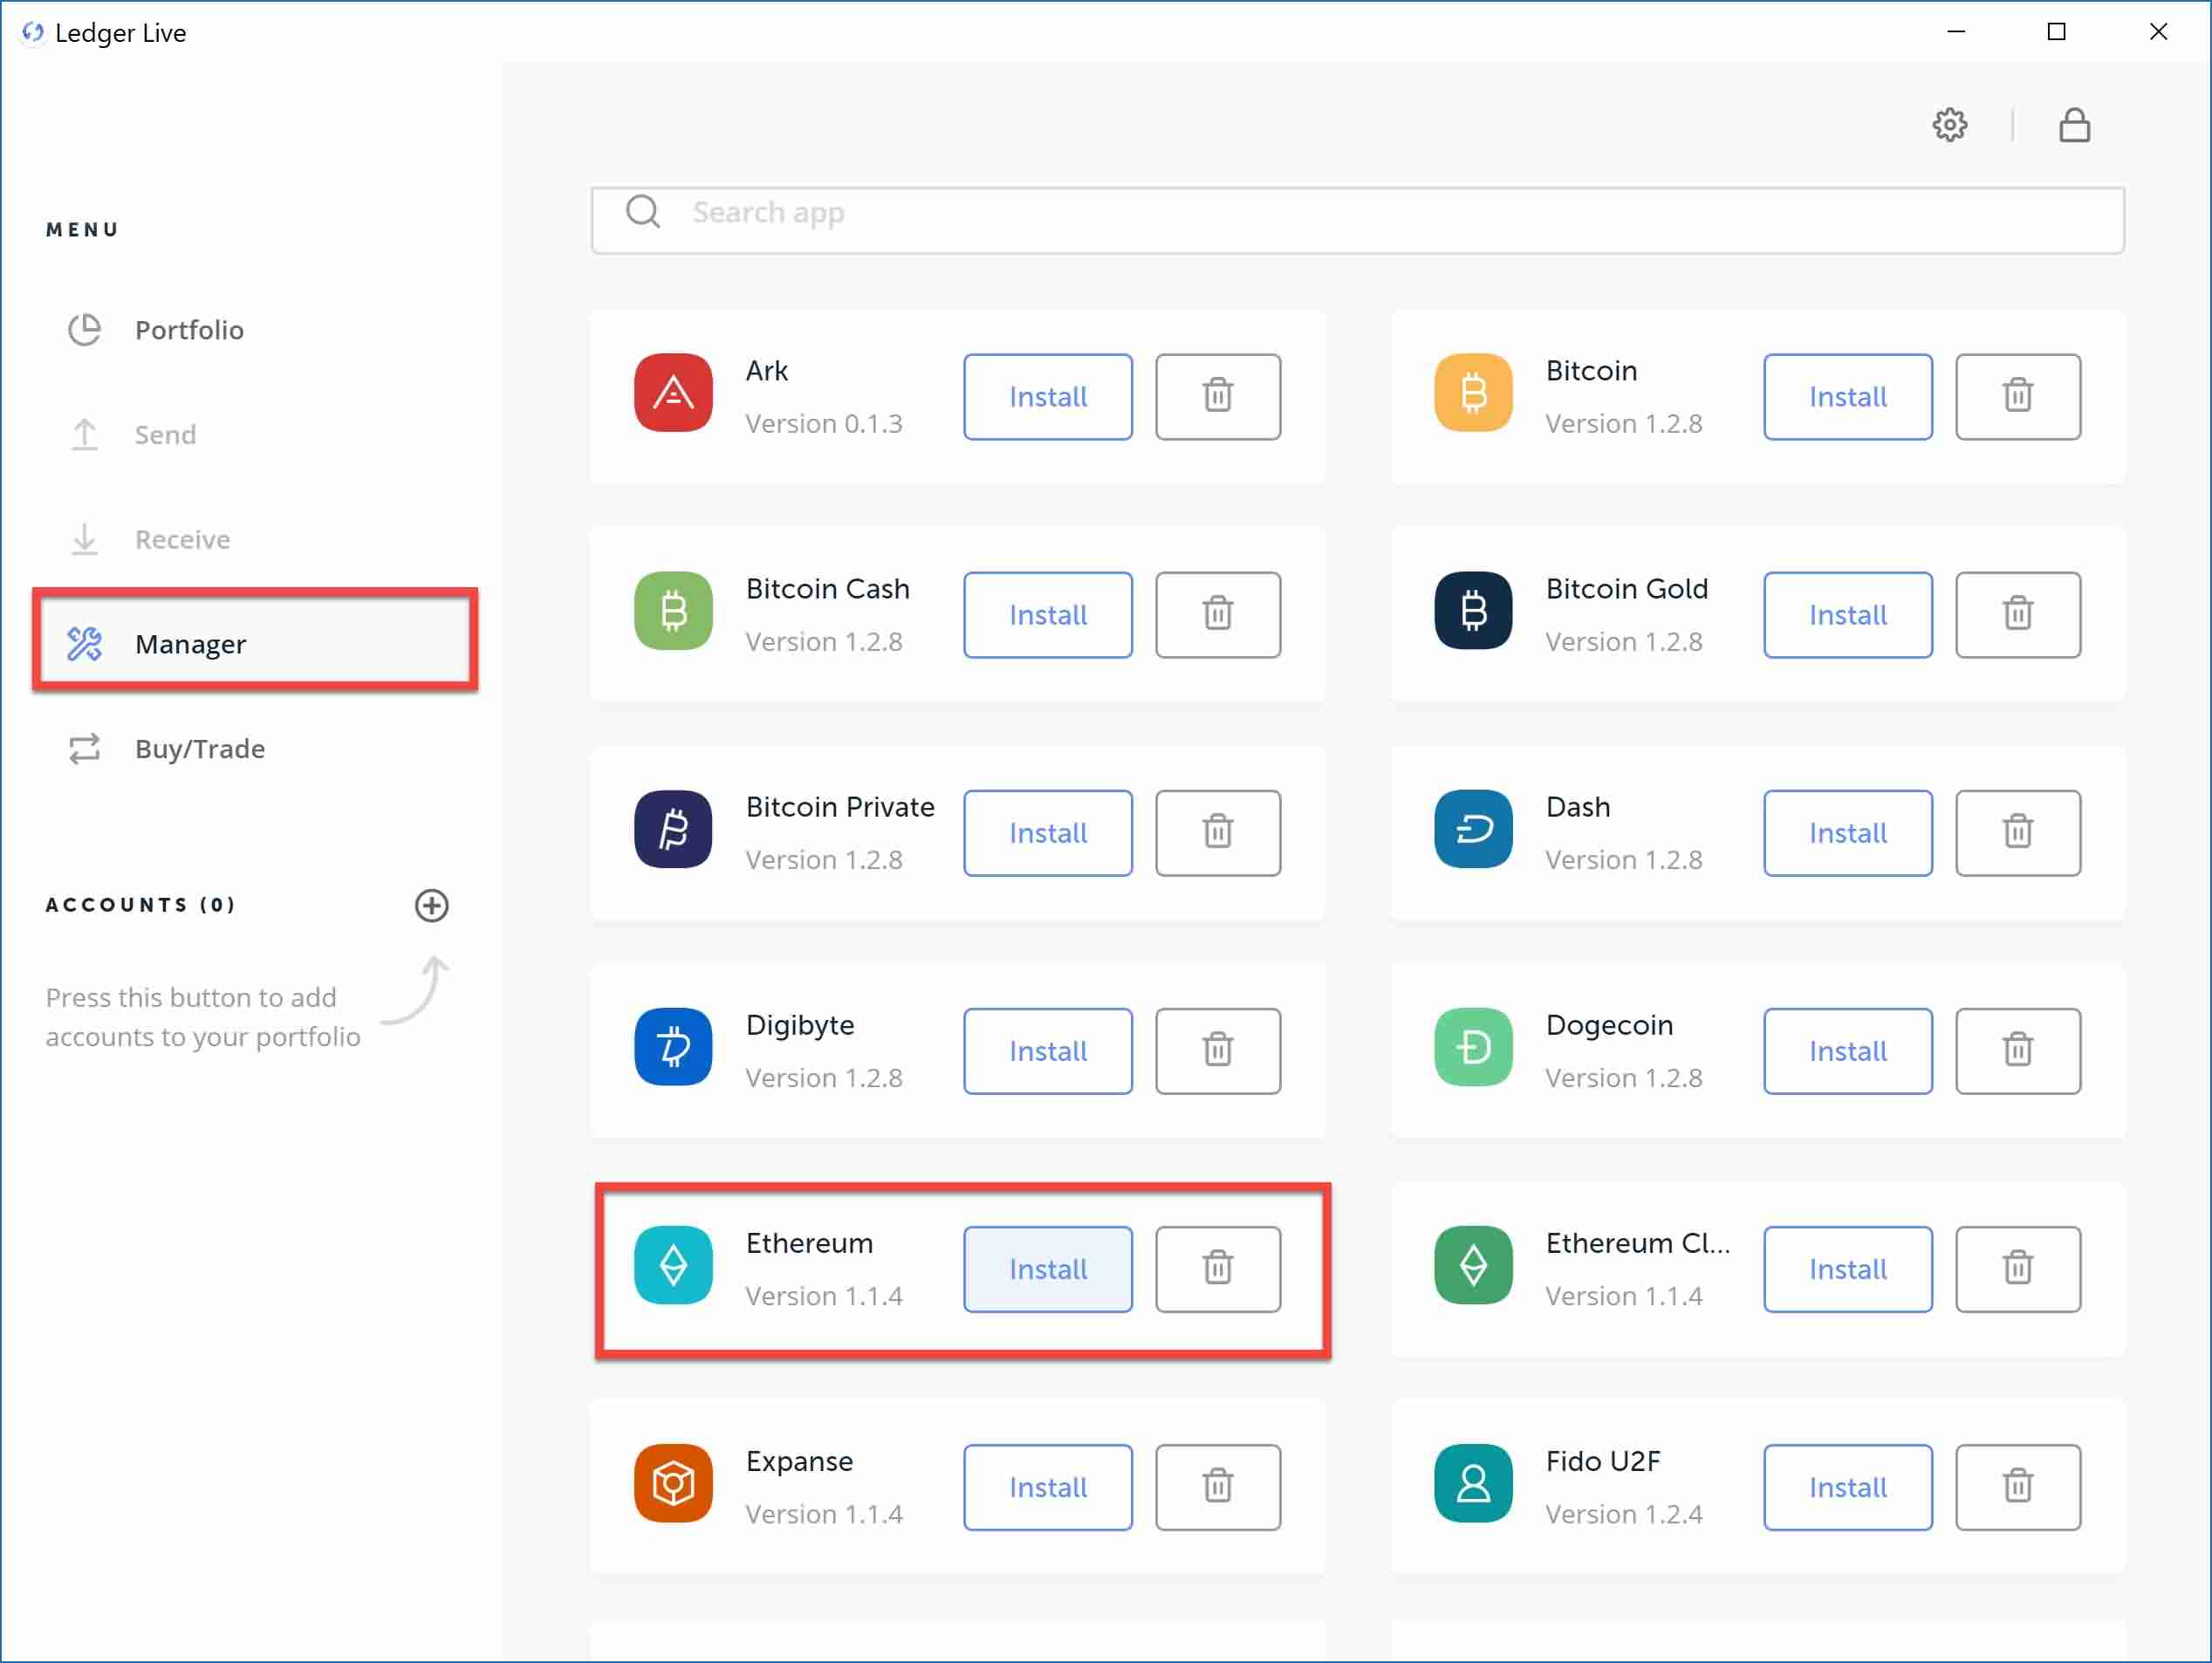
Task: Install the Bitcoin Cash app
Action: coord(1047,614)
